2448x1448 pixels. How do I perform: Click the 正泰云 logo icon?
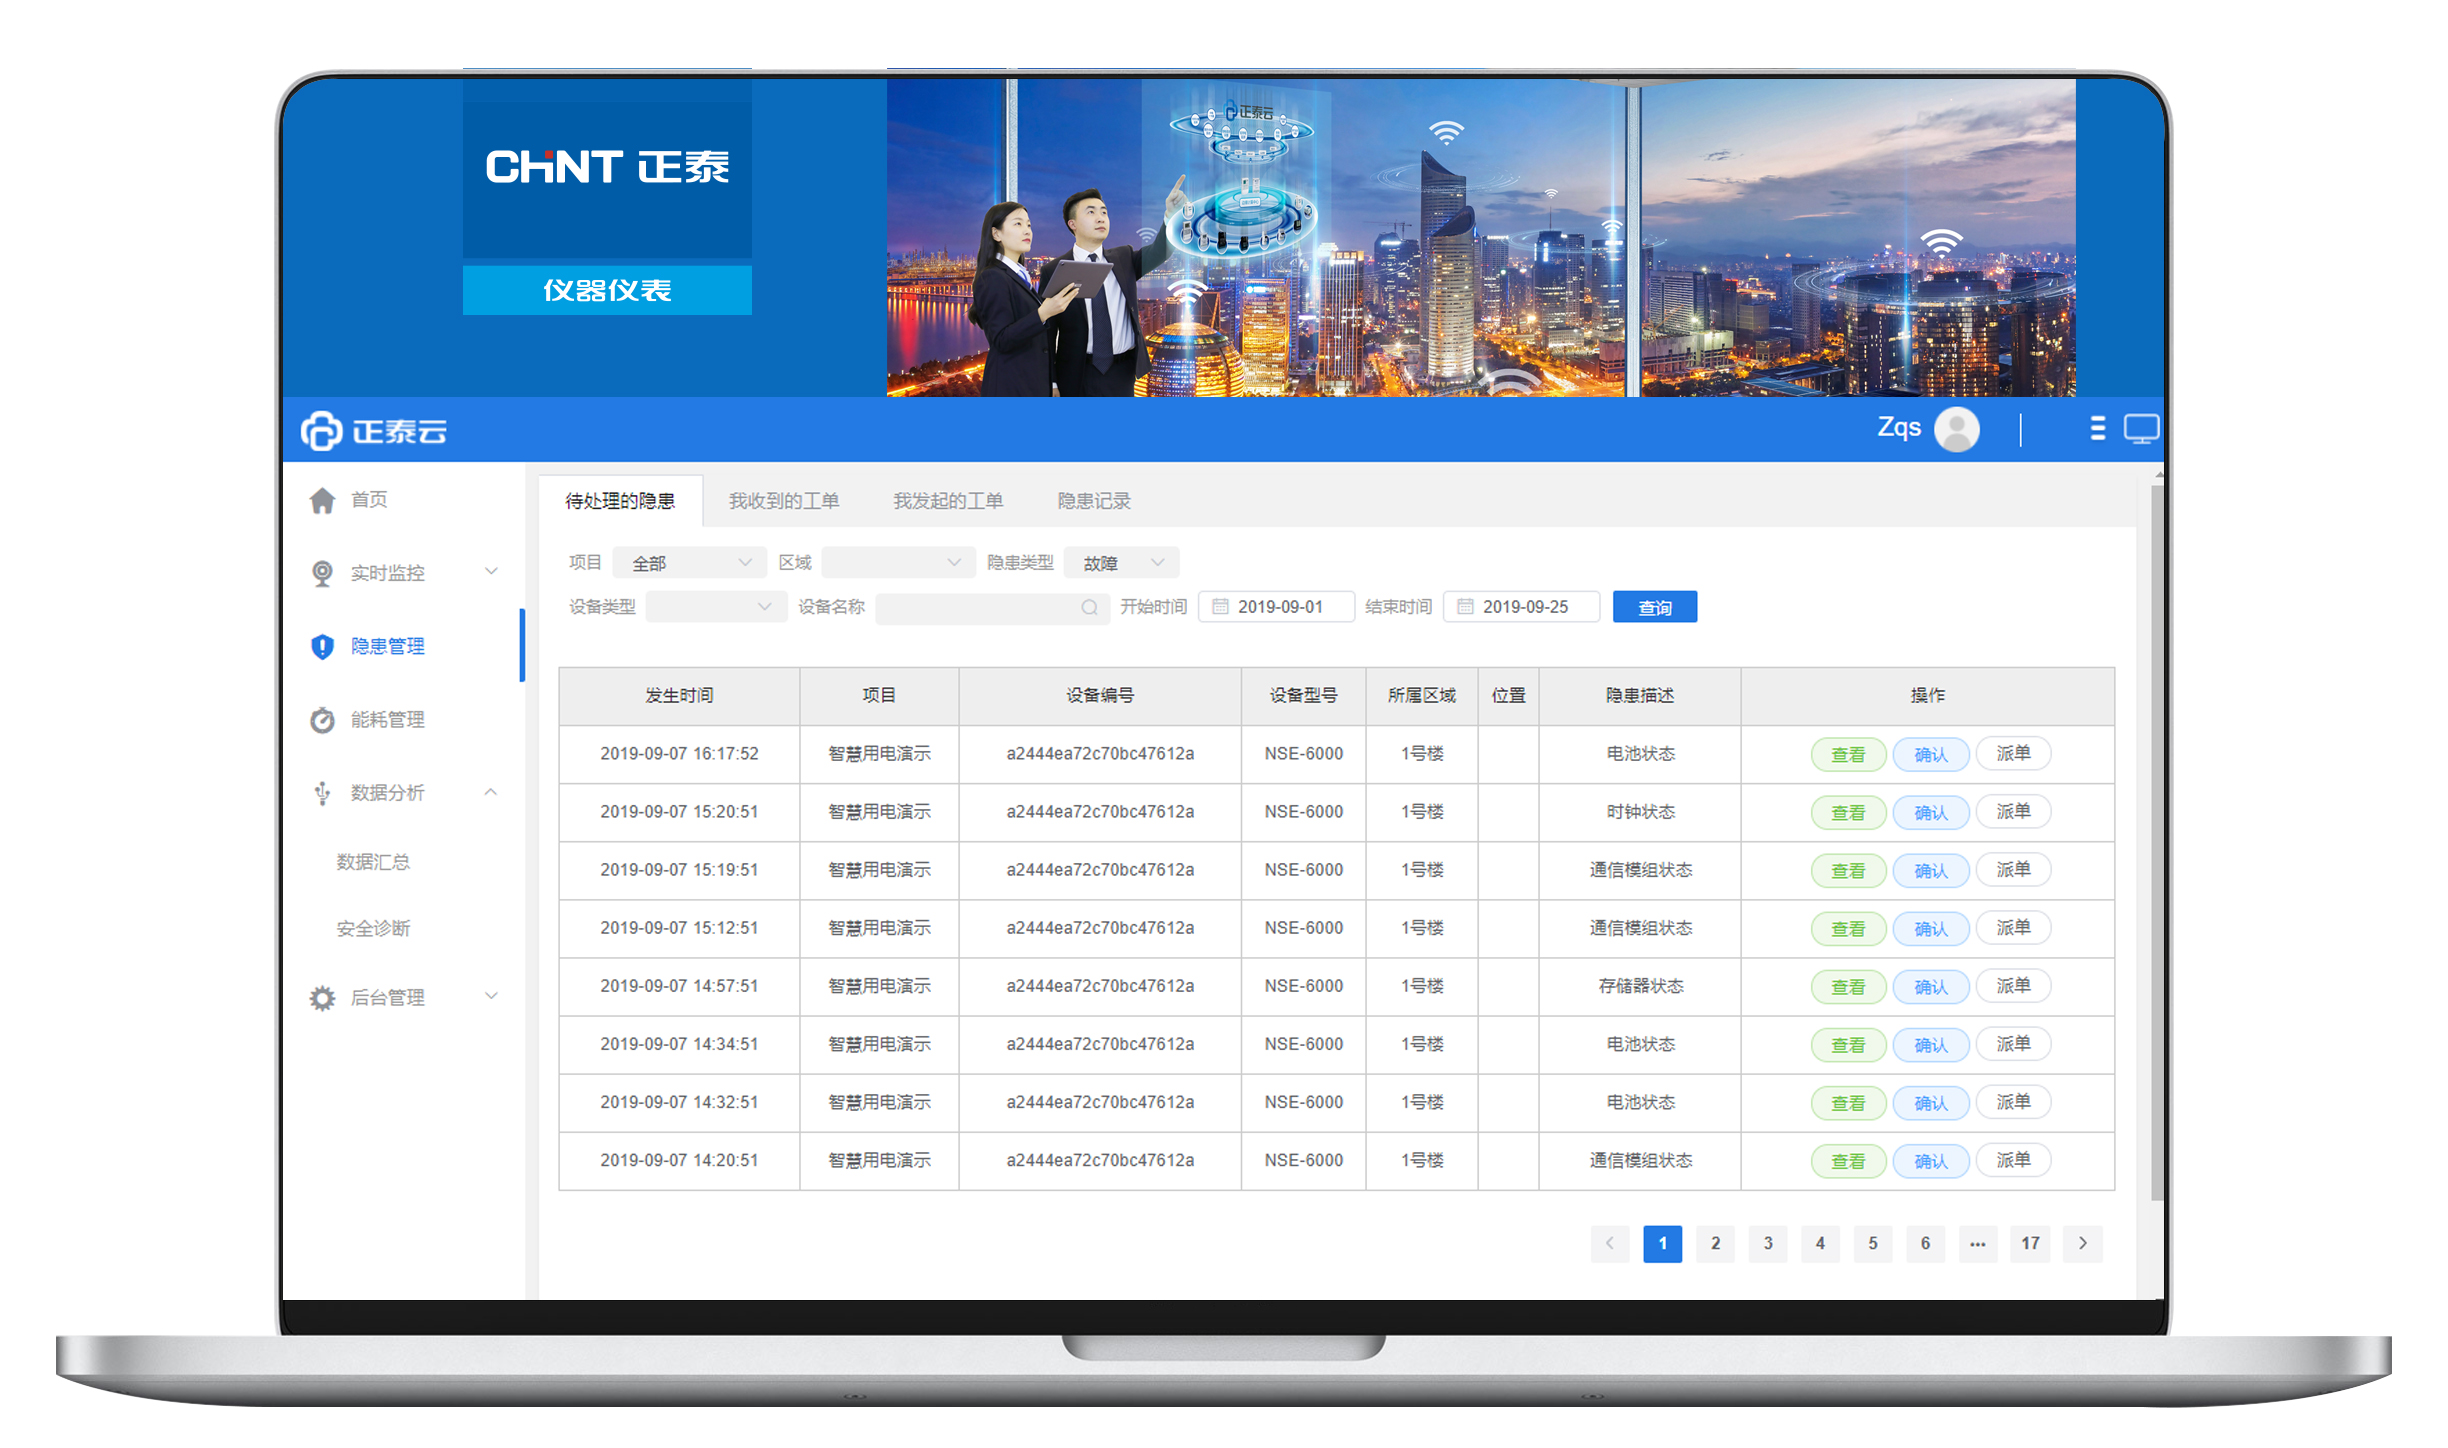click(321, 431)
